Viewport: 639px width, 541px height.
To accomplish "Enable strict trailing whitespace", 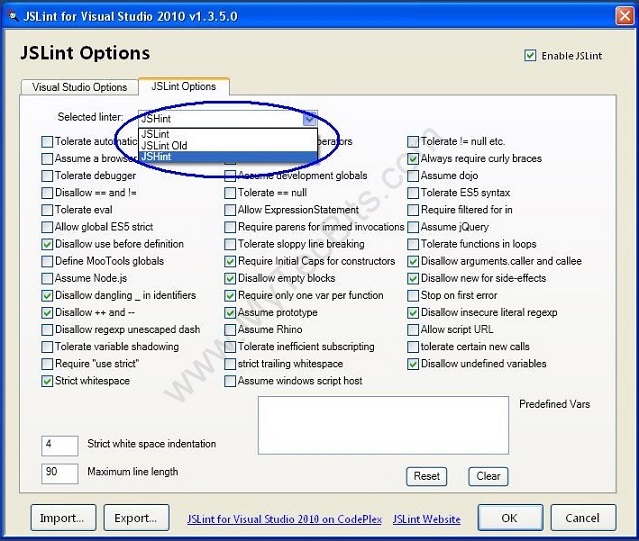I will click(230, 364).
